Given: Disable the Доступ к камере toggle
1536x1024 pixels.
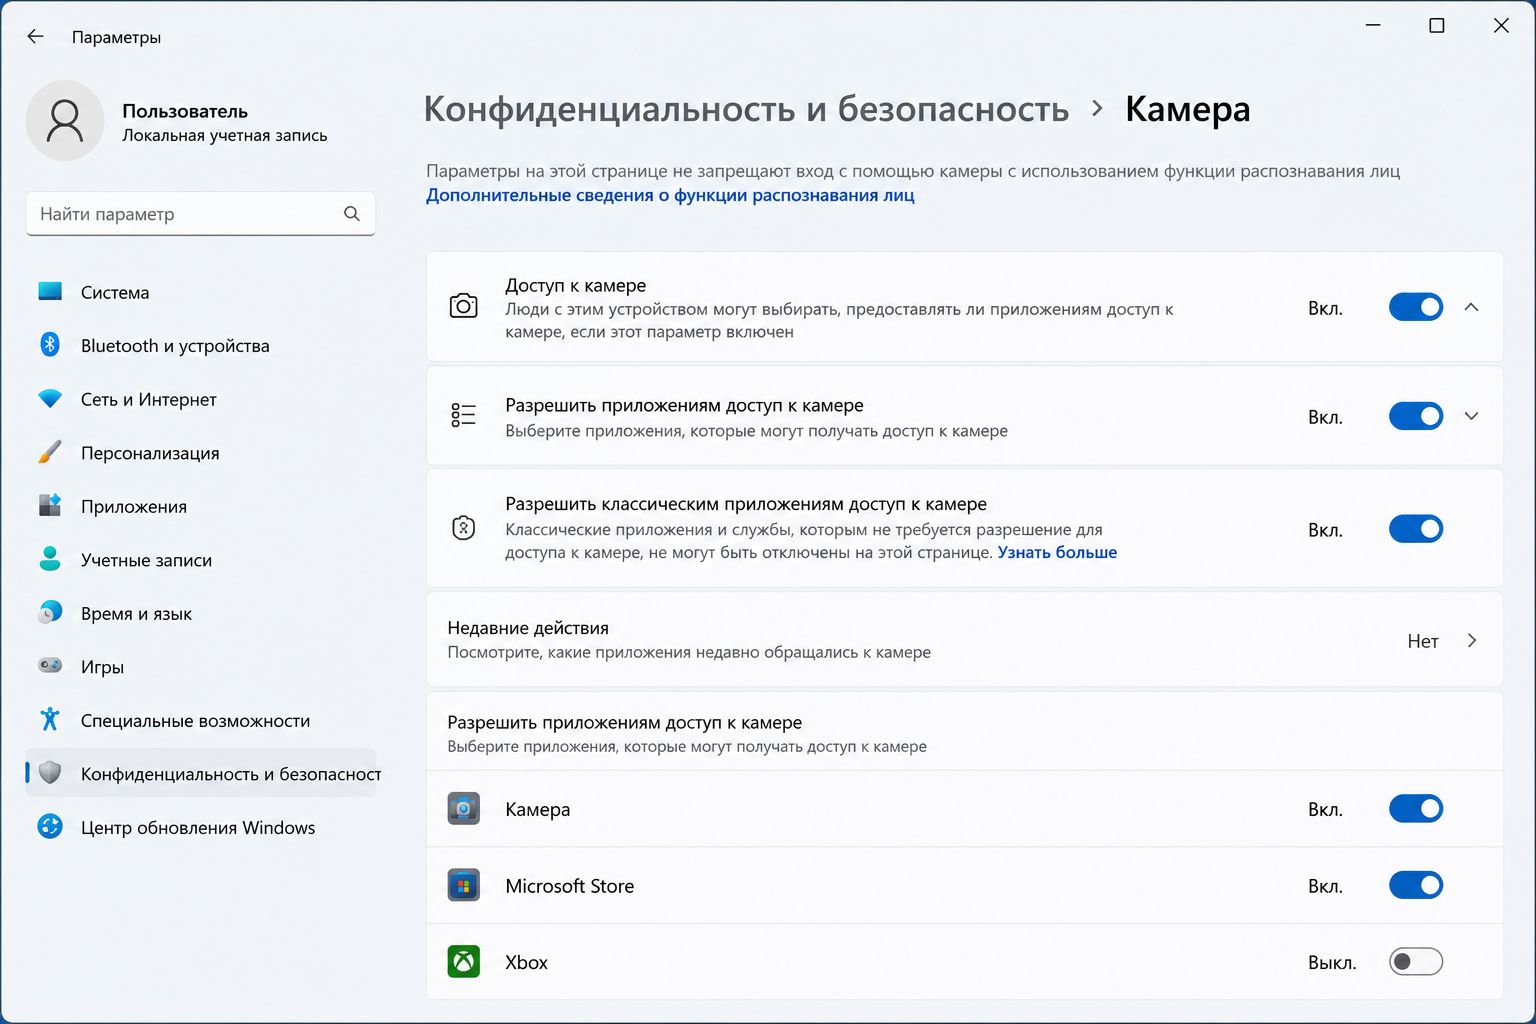Looking at the screenshot, I should click(1416, 307).
